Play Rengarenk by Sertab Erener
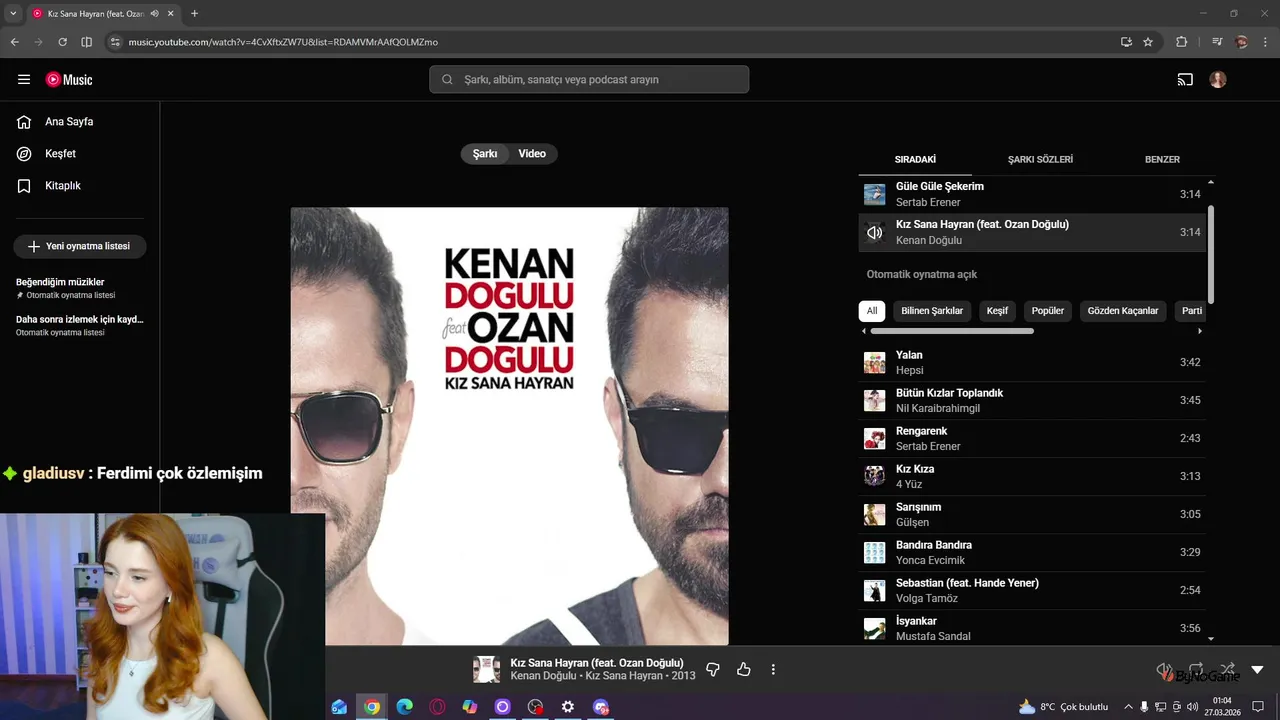 point(1032,438)
